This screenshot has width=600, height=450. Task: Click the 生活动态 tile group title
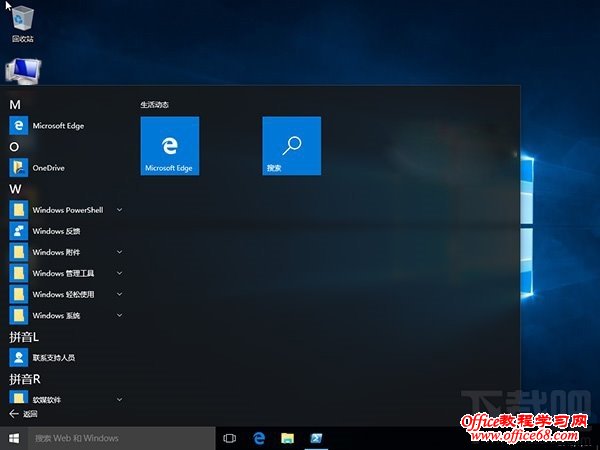(x=155, y=104)
